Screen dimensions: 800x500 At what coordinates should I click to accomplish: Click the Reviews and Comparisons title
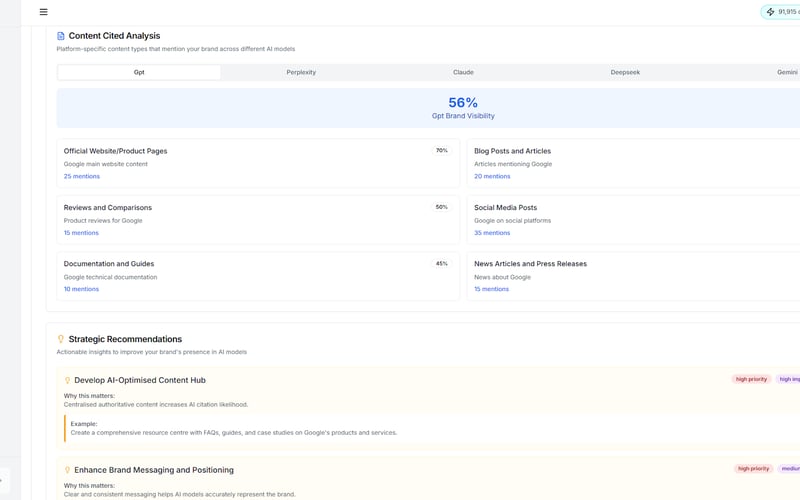point(108,208)
